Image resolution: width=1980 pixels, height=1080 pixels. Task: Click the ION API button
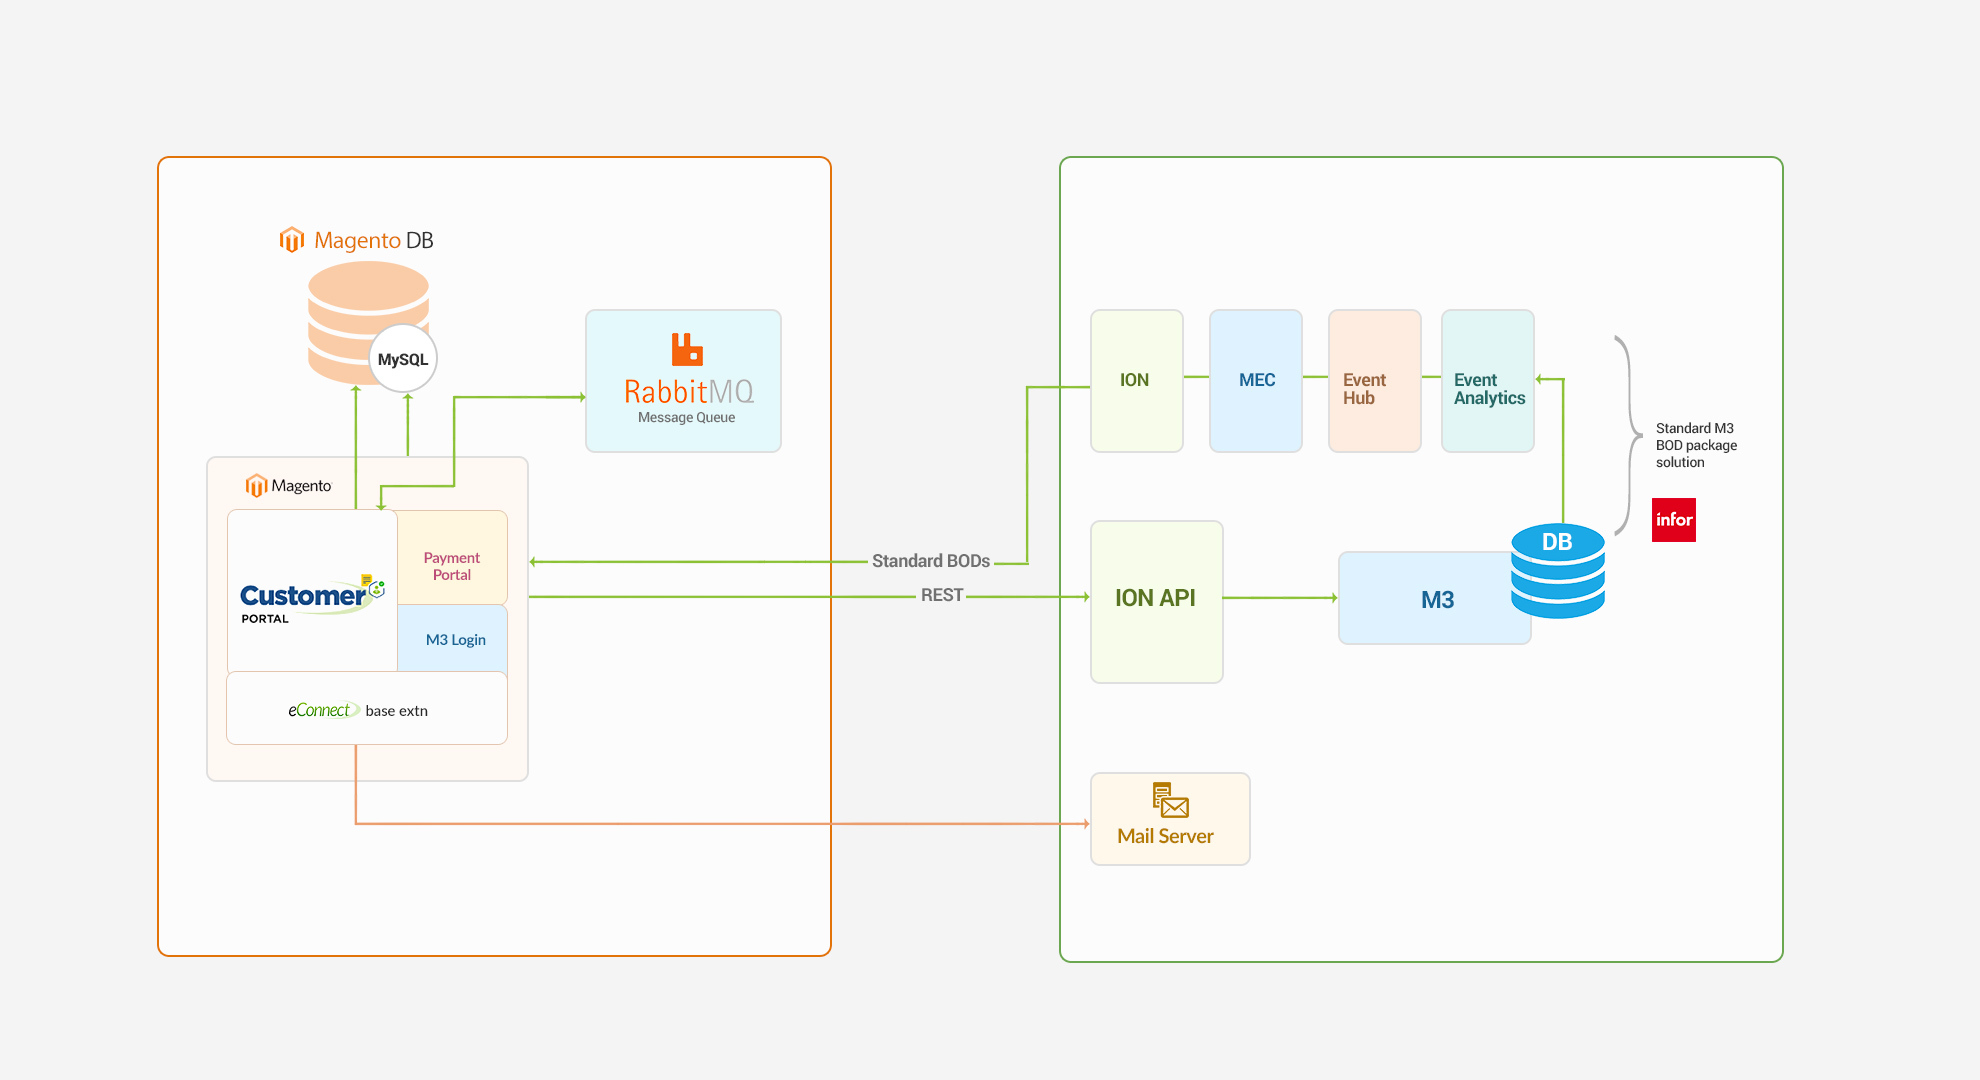[x=1156, y=597]
